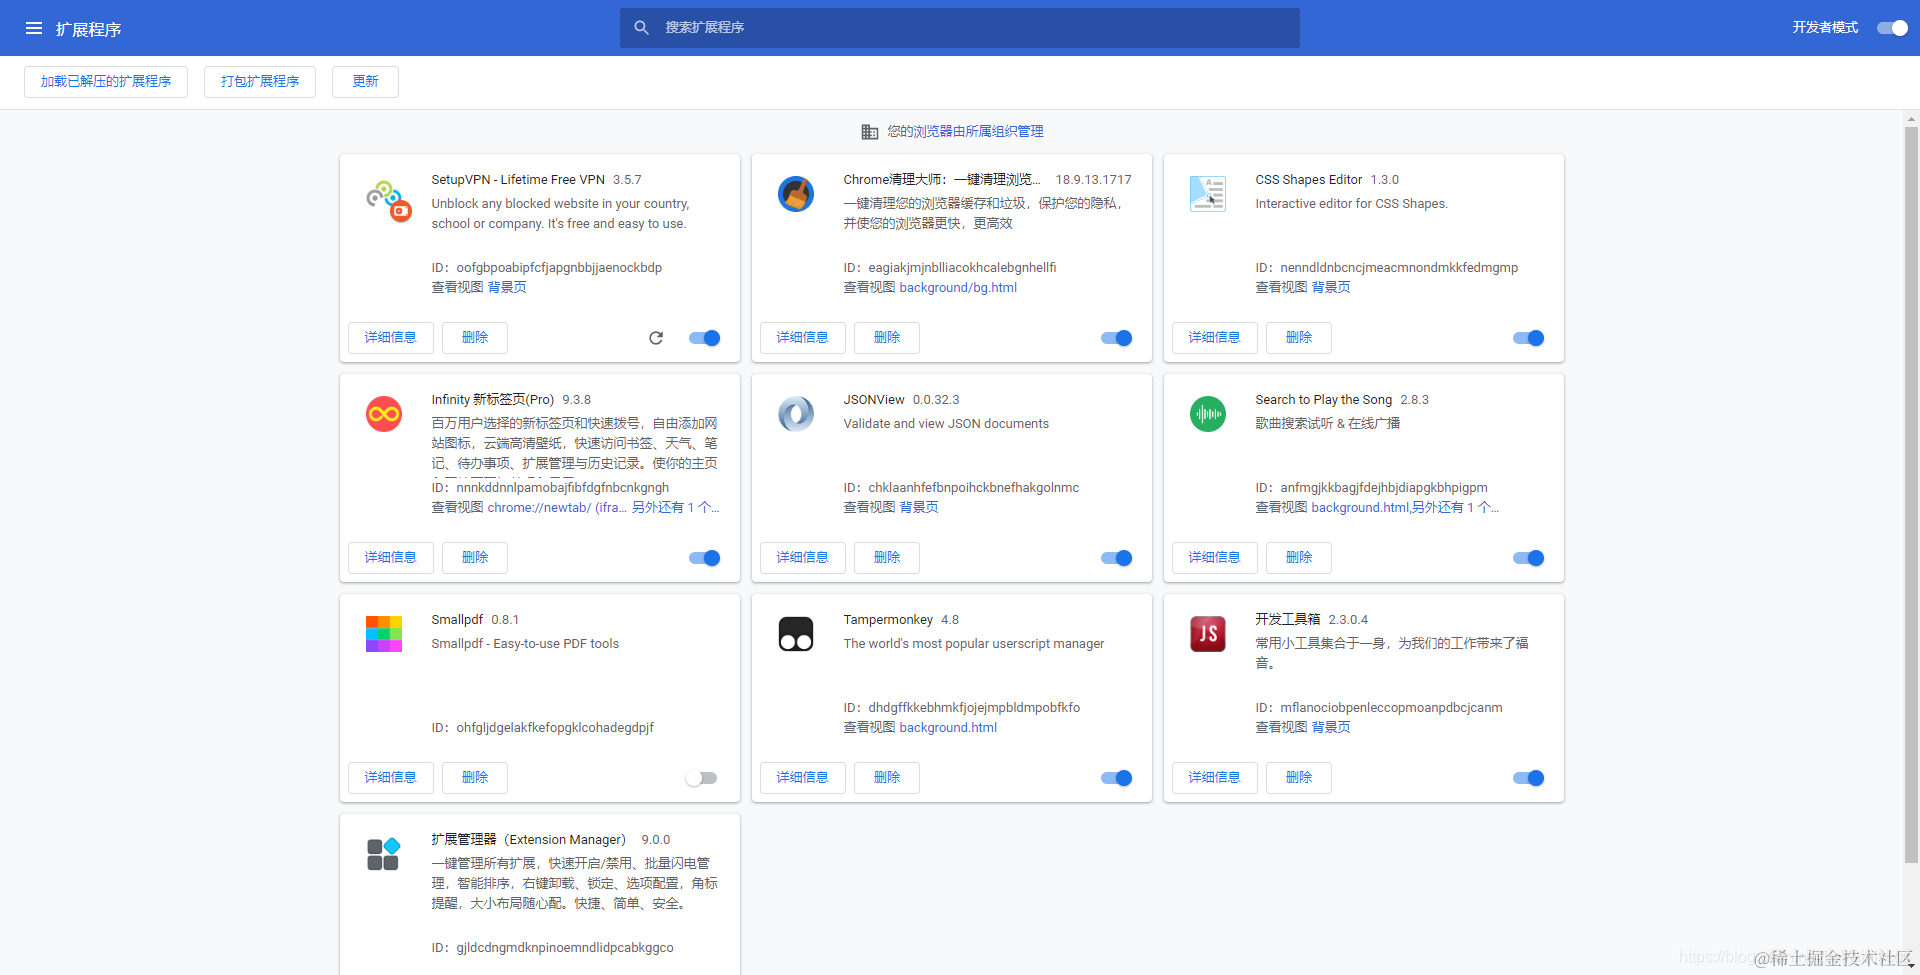This screenshot has width=1920, height=975.
Task: Disable the SetupVPN extension toggle
Action: pyautogui.click(x=705, y=338)
